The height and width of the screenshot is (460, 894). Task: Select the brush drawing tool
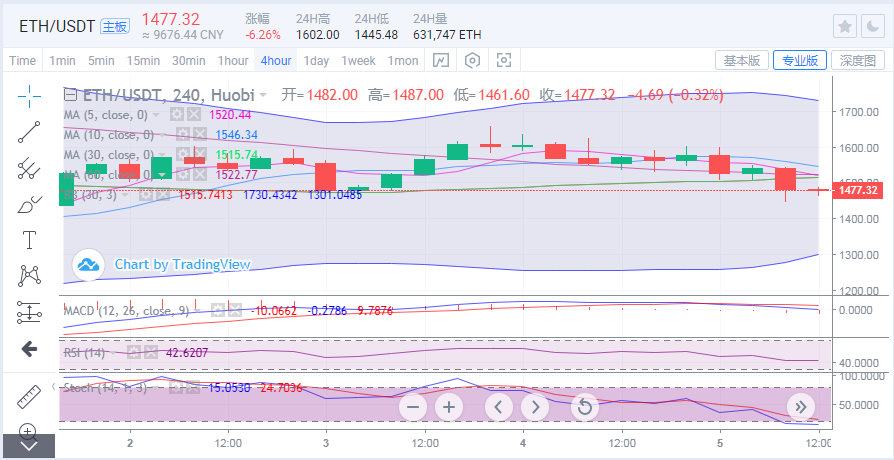29,205
